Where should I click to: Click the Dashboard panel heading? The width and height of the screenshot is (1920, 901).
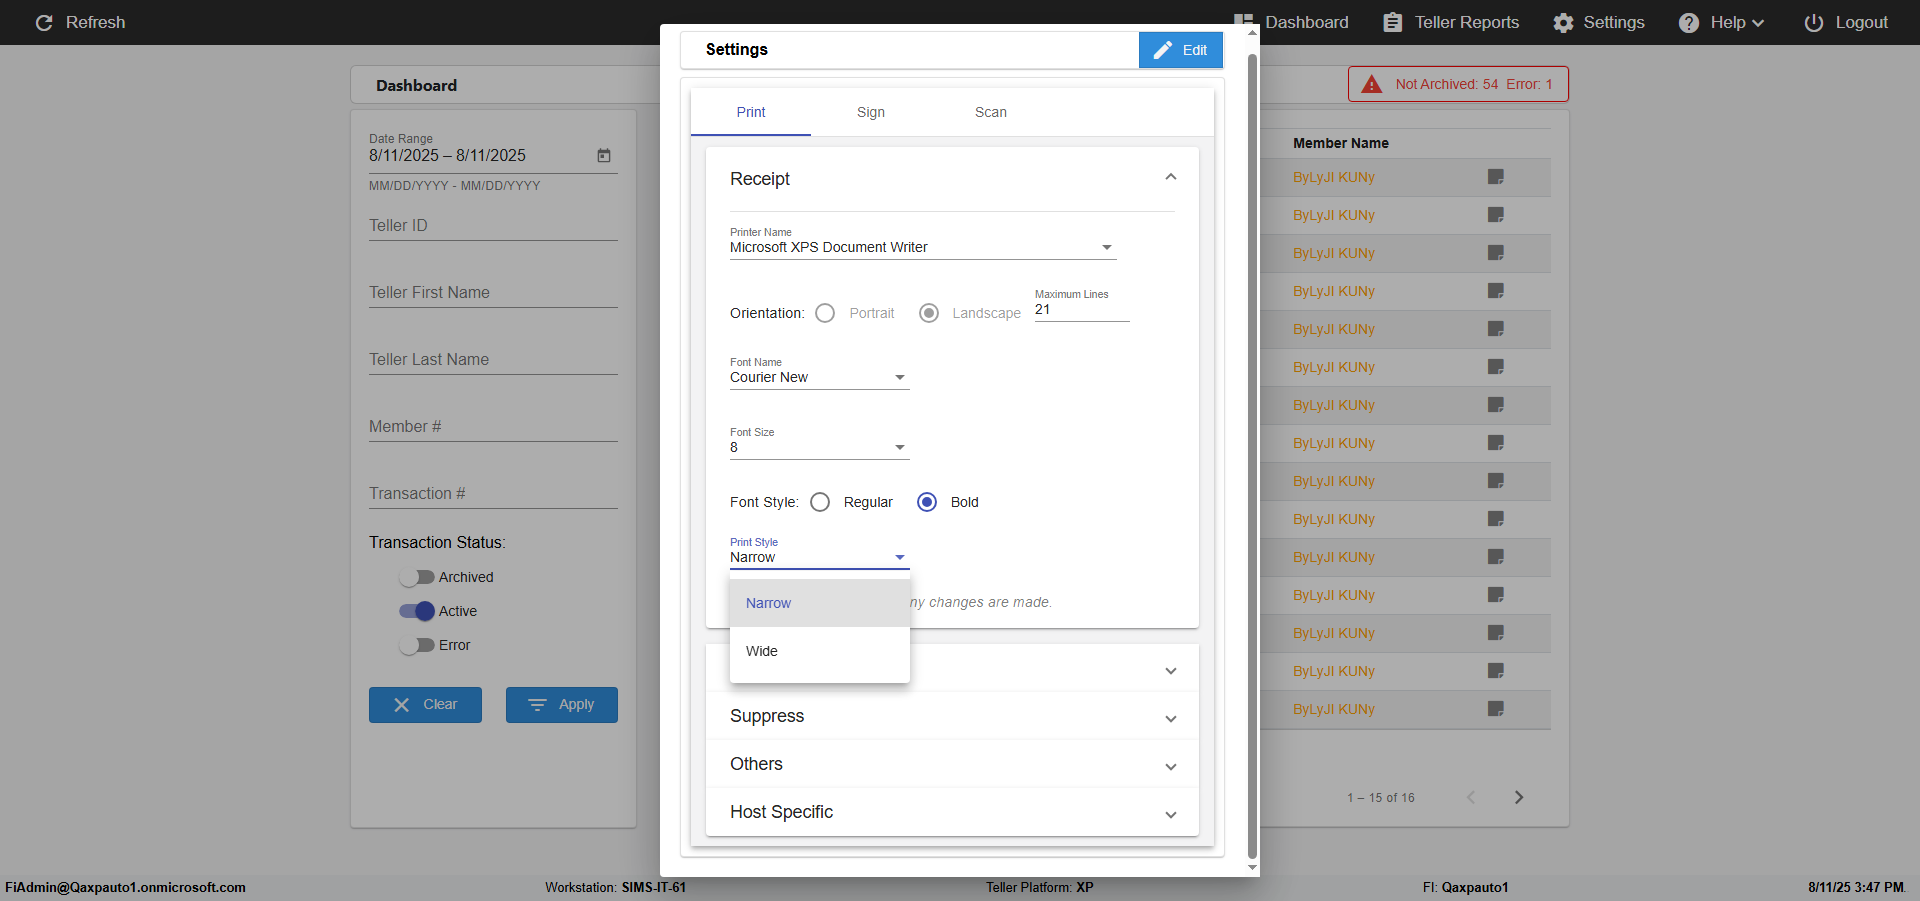[x=416, y=85]
